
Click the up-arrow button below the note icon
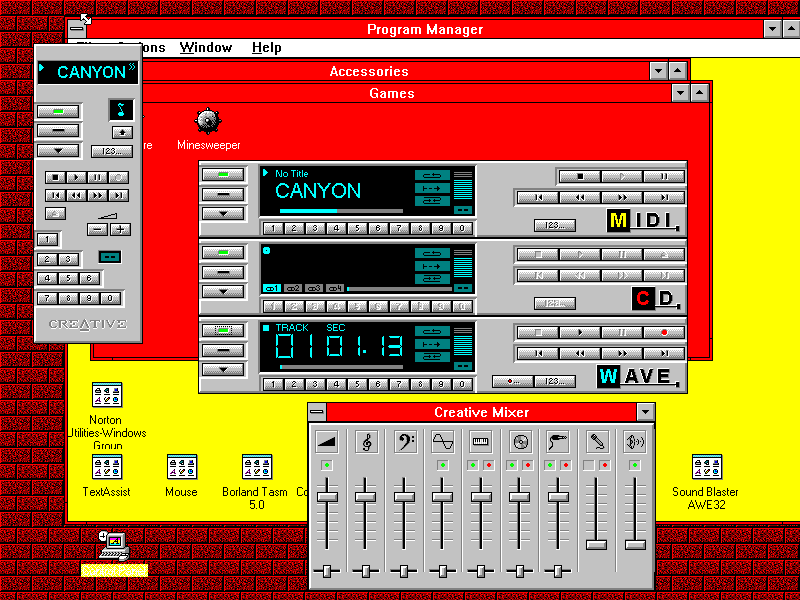coord(122,132)
